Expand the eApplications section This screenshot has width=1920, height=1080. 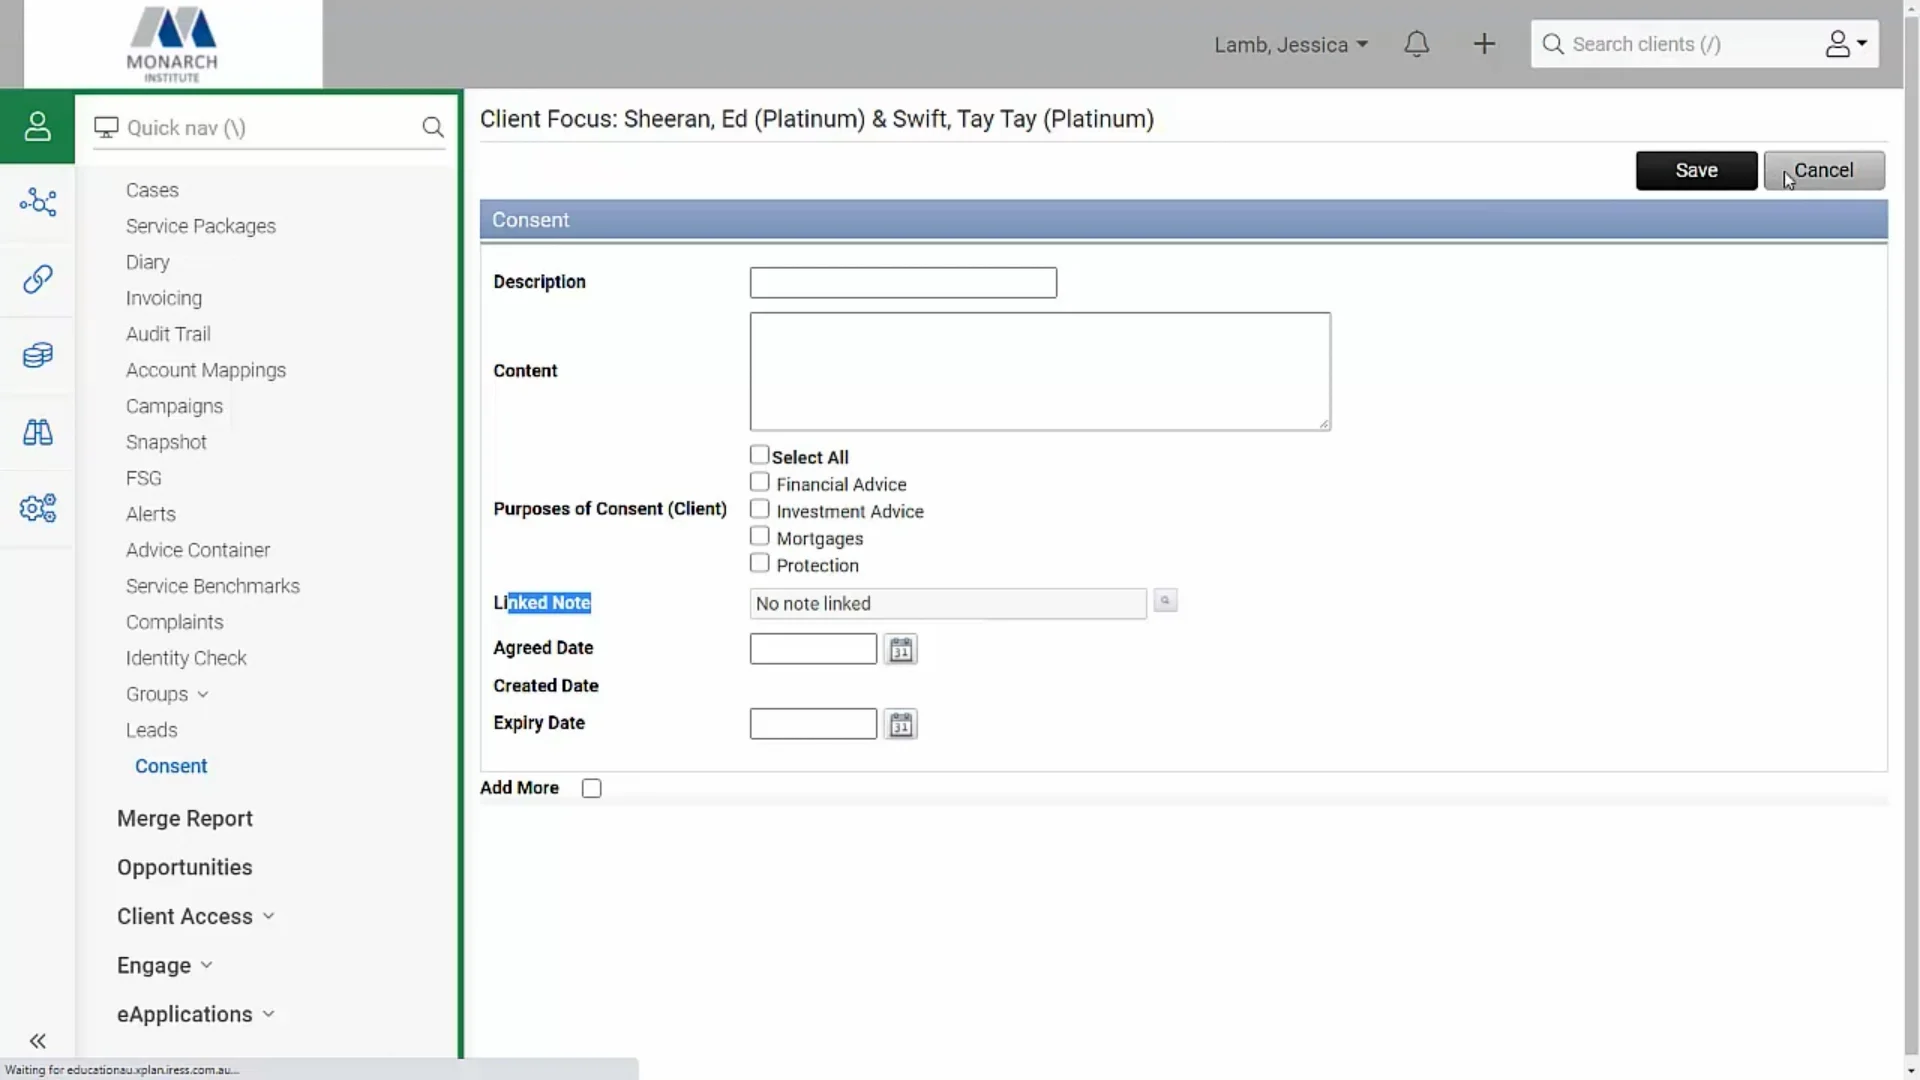(x=195, y=1015)
